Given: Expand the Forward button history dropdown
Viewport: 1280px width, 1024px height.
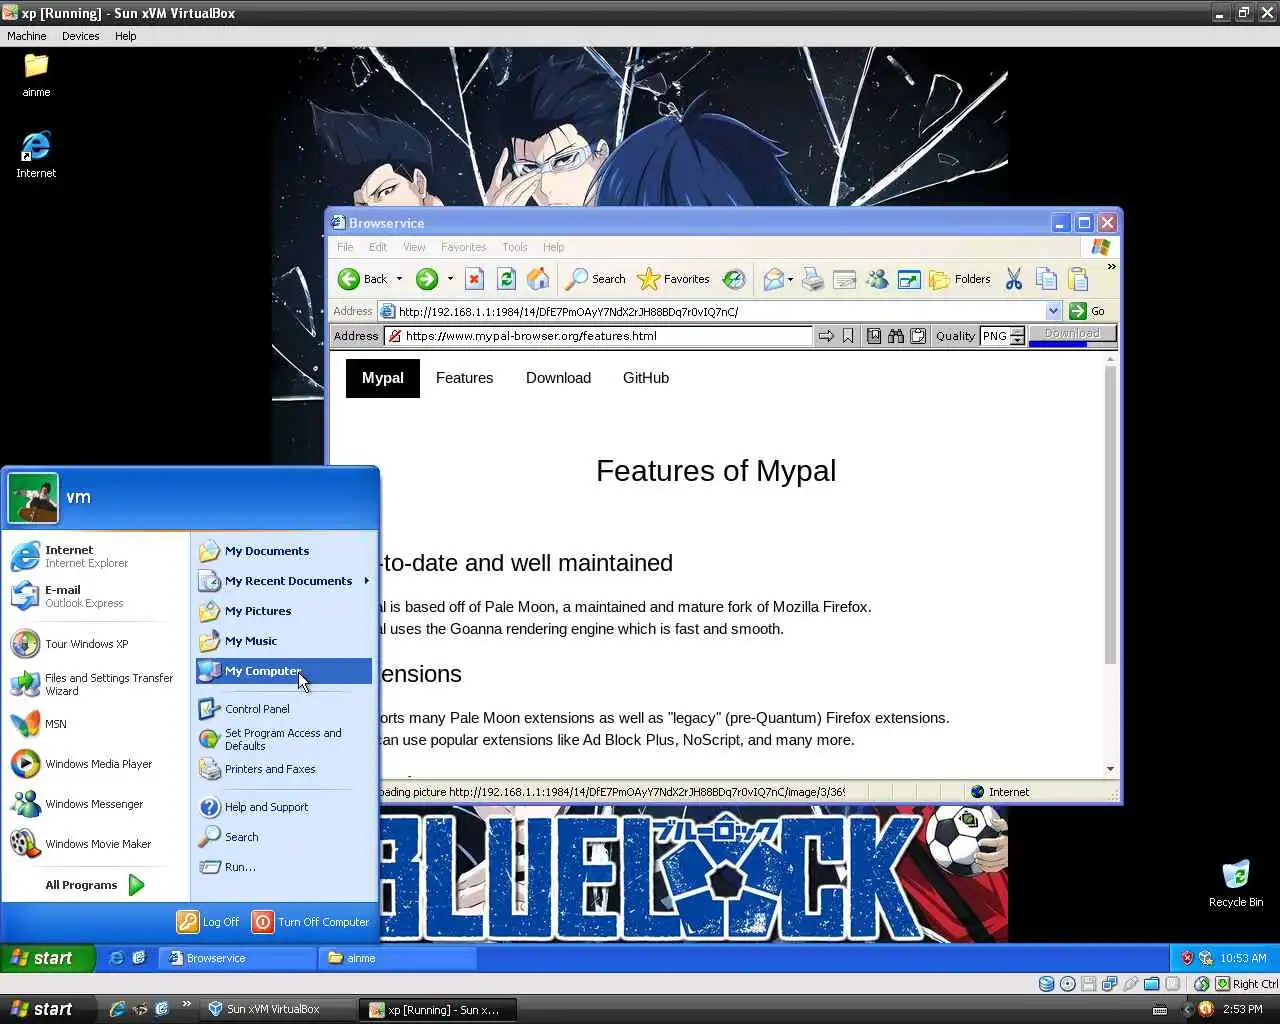Looking at the screenshot, I should coord(450,279).
